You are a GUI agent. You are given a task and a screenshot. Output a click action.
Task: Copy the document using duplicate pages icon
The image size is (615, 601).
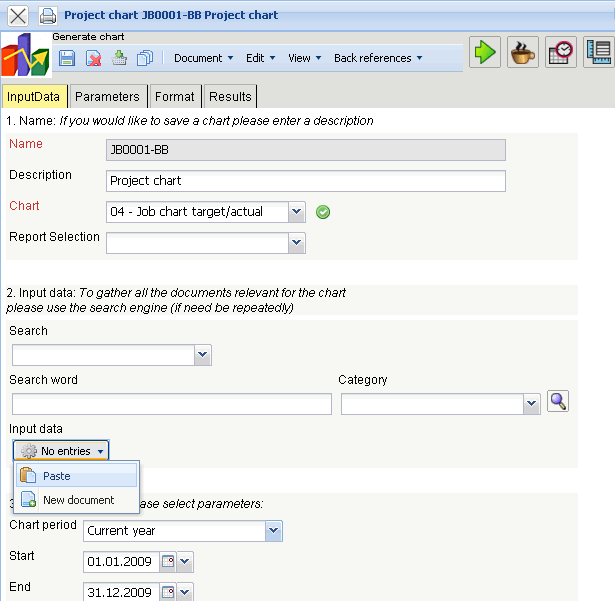[145, 58]
